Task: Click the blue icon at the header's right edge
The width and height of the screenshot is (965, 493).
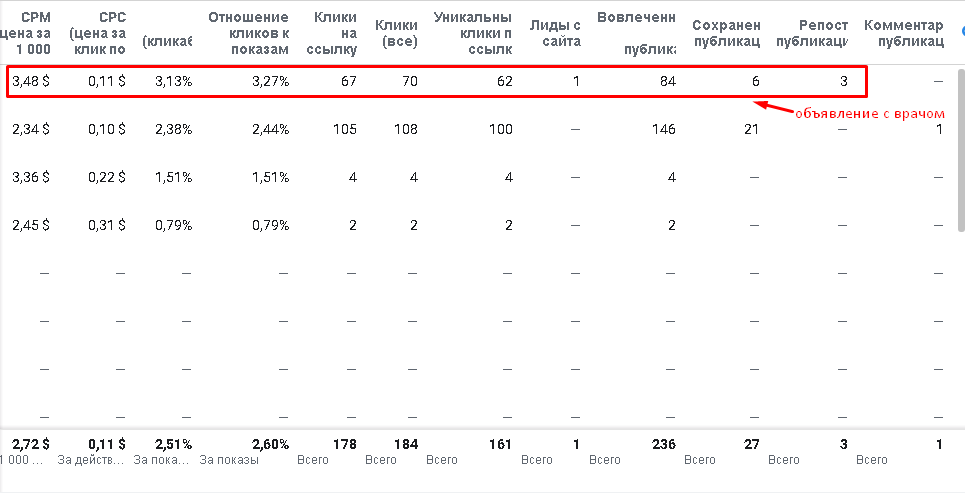Action: point(961,30)
